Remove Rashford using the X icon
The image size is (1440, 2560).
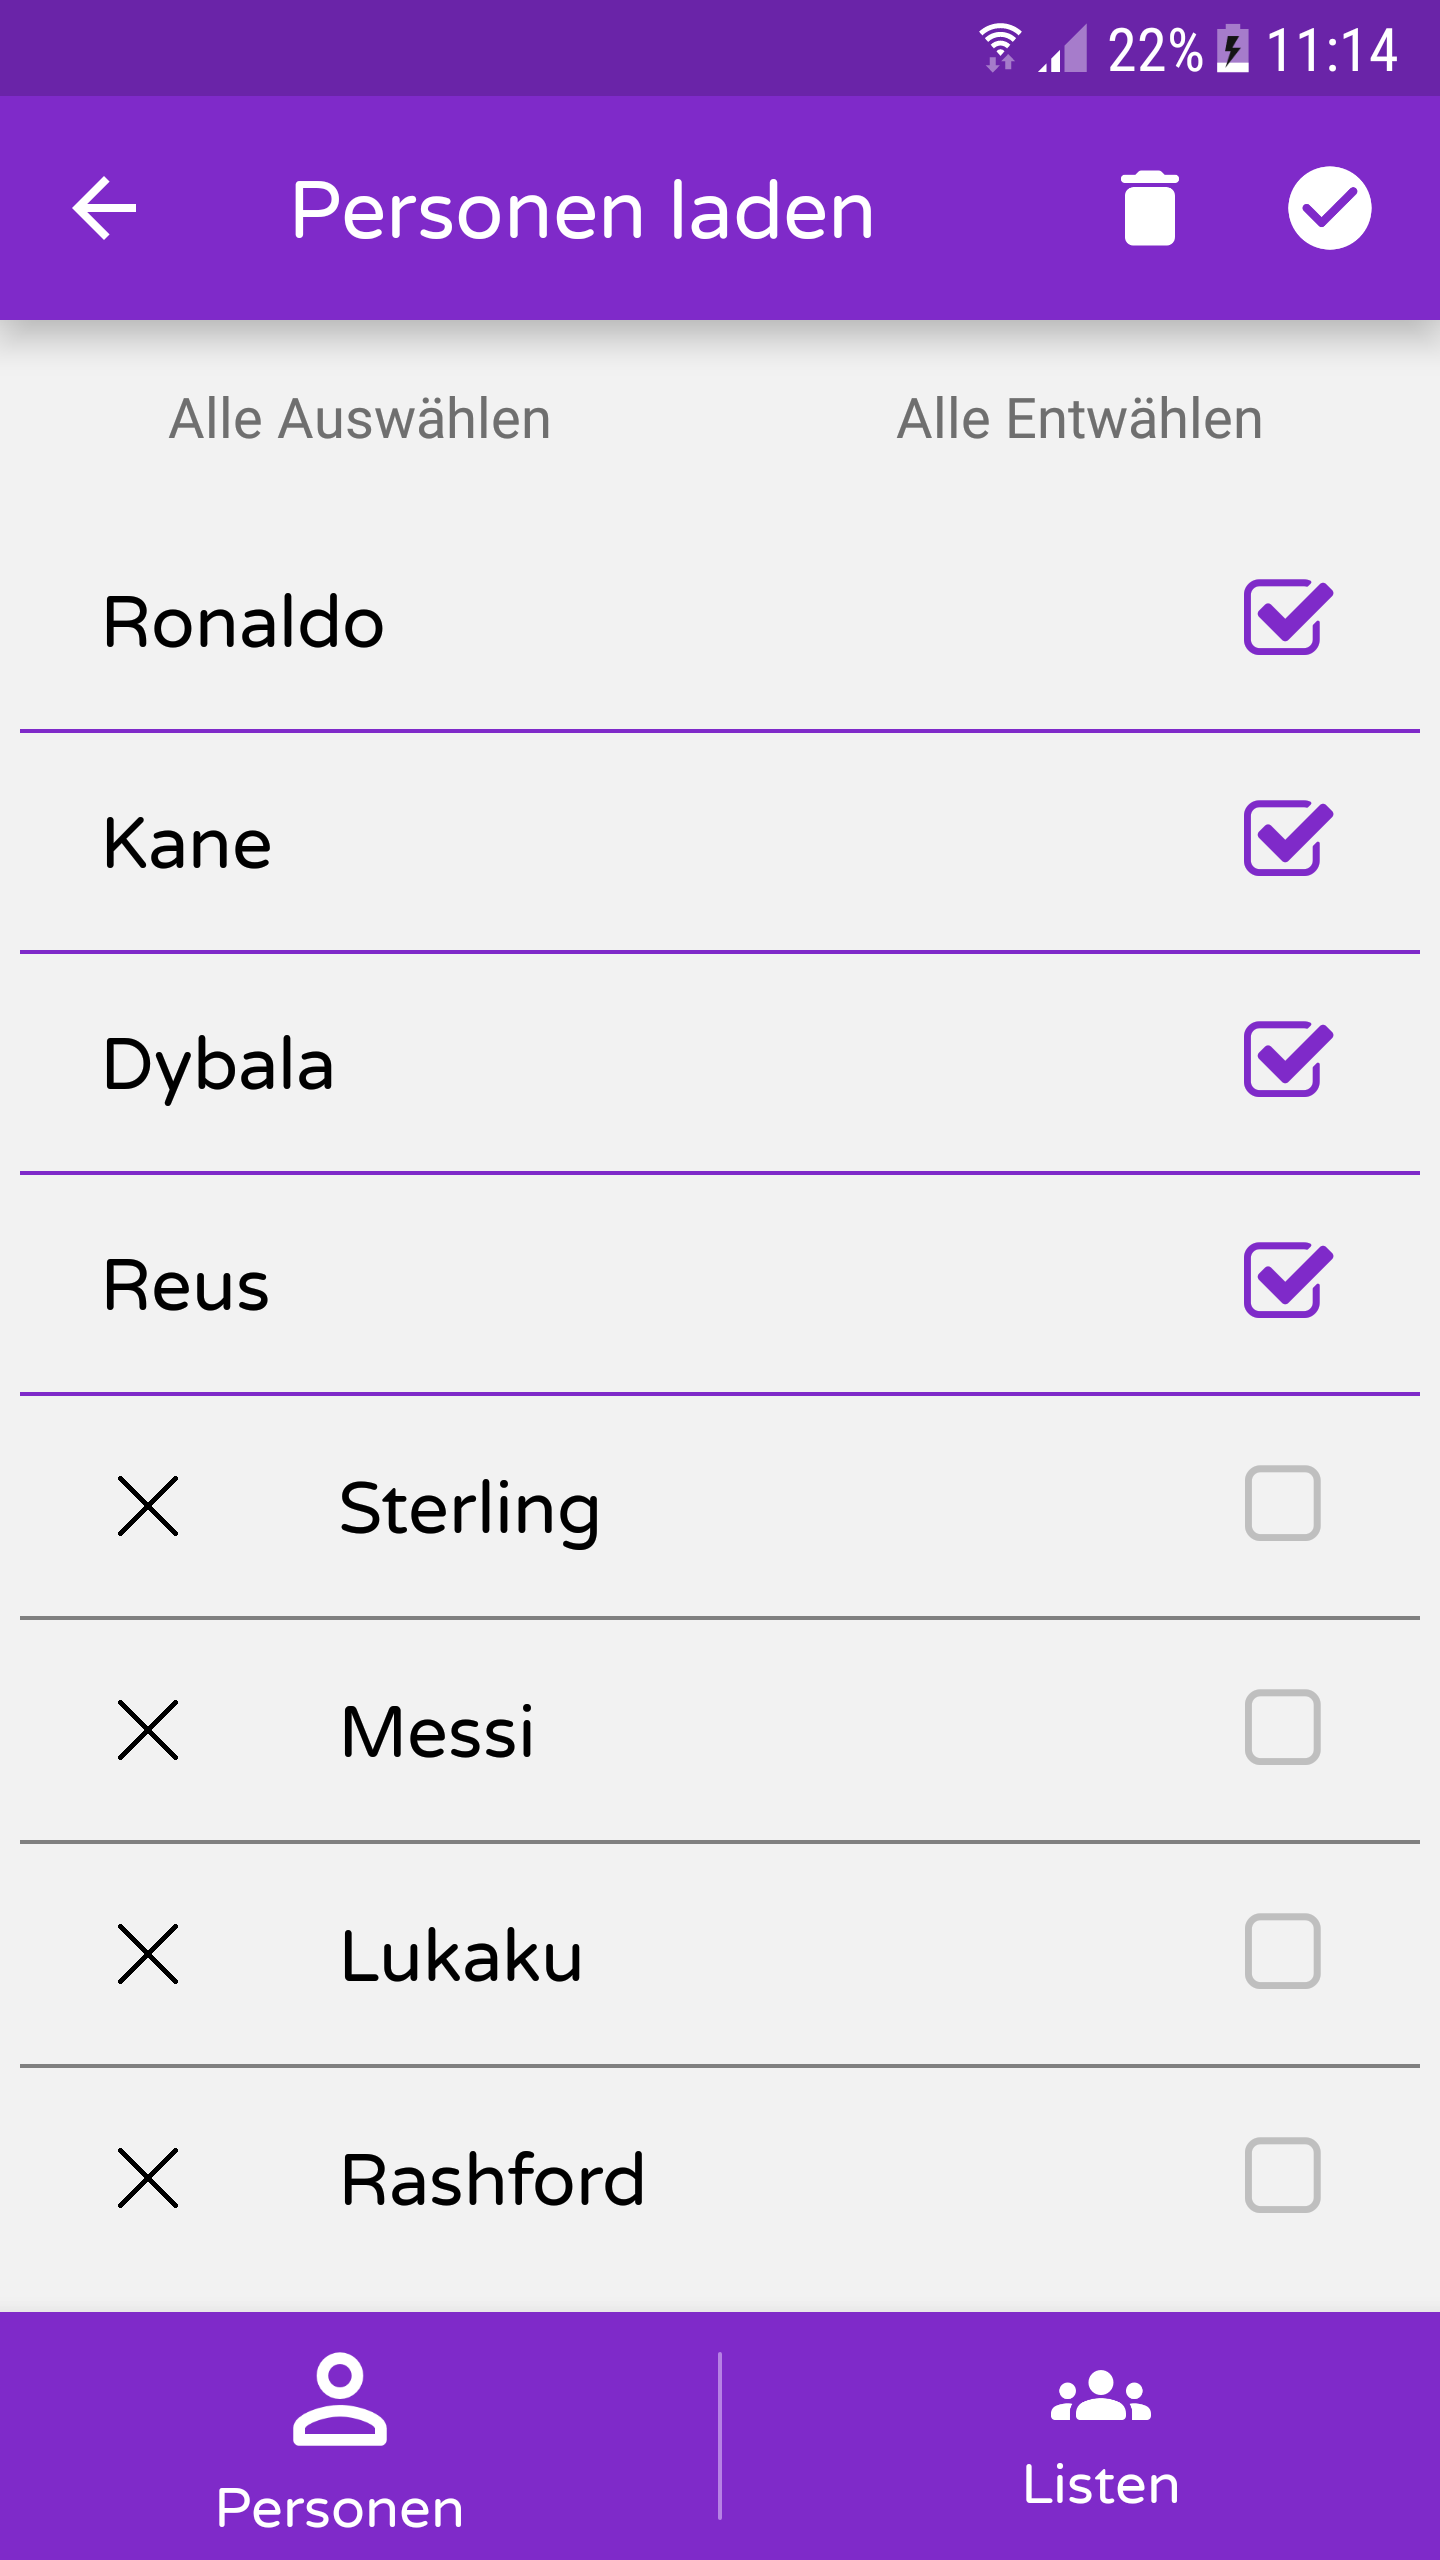[x=148, y=2178]
